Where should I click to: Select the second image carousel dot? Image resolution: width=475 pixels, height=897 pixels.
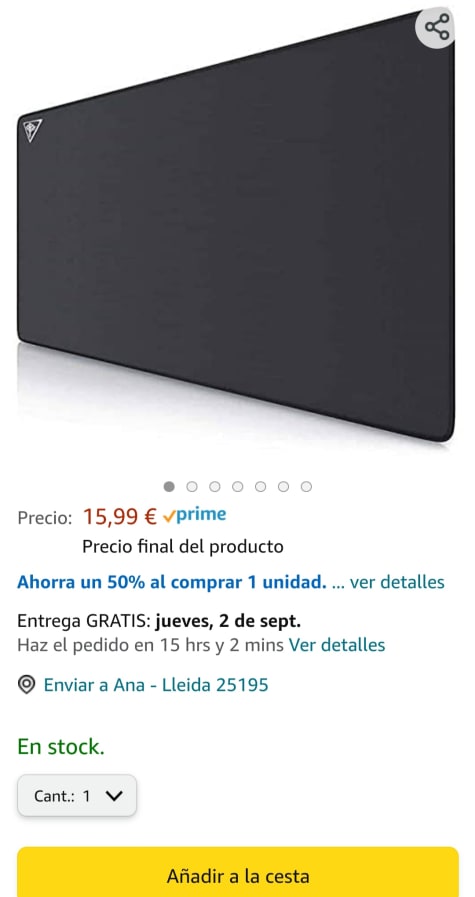coord(192,486)
